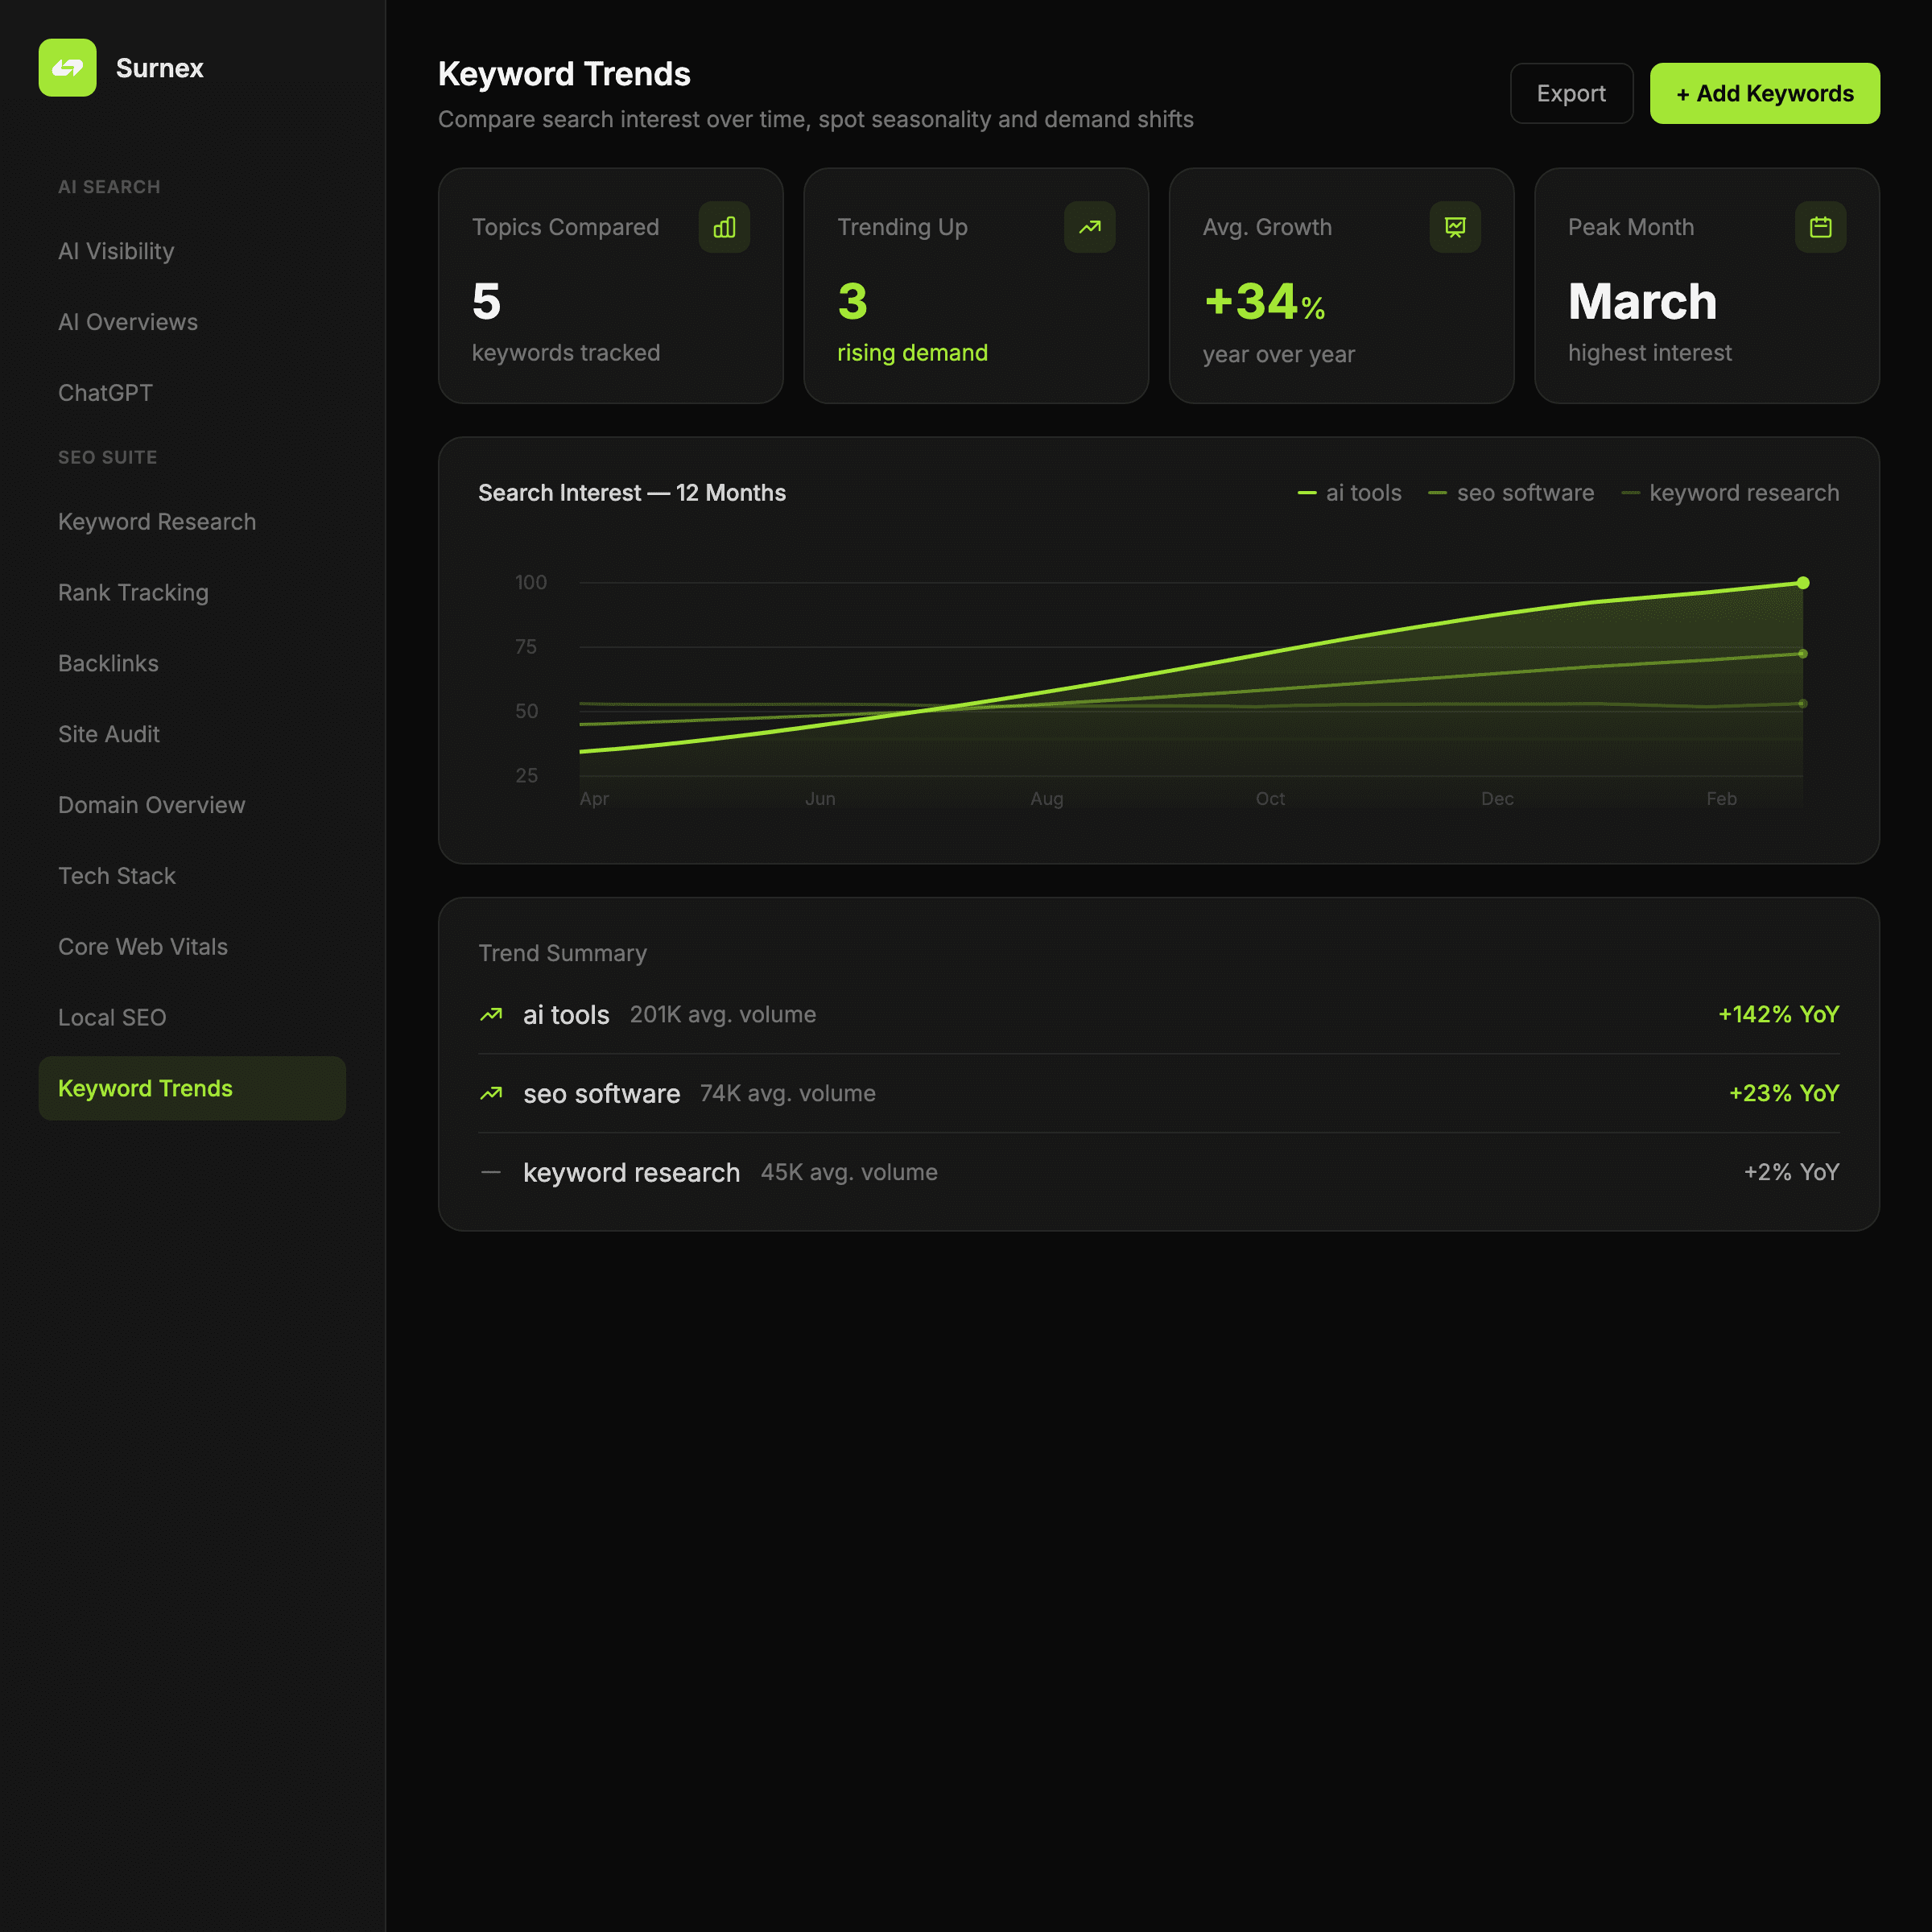The width and height of the screenshot is (1932, 1932).
Task: Click the Surnex logo icon
Action: coord(67,68)
